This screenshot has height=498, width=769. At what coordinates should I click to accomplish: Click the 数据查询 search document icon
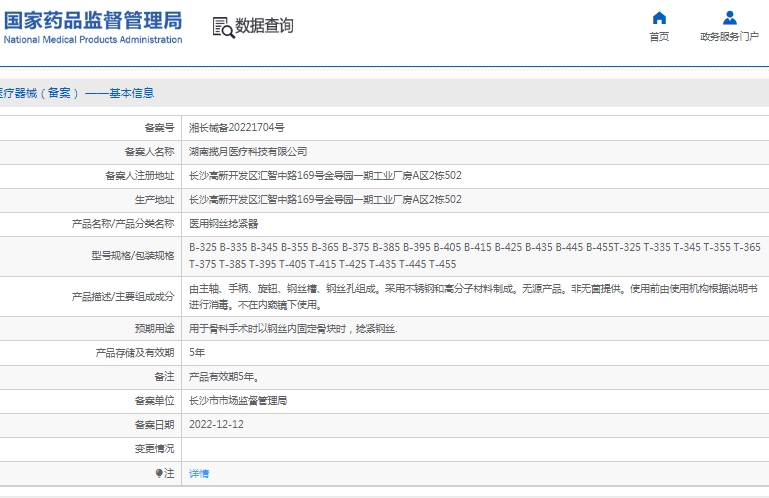223,27
